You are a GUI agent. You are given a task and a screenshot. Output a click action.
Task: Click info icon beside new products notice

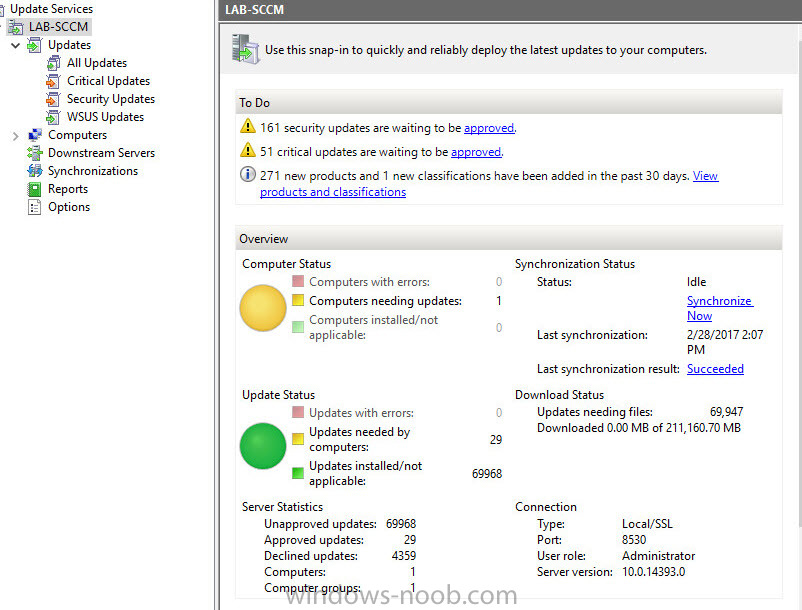click(x=248, y=174)
